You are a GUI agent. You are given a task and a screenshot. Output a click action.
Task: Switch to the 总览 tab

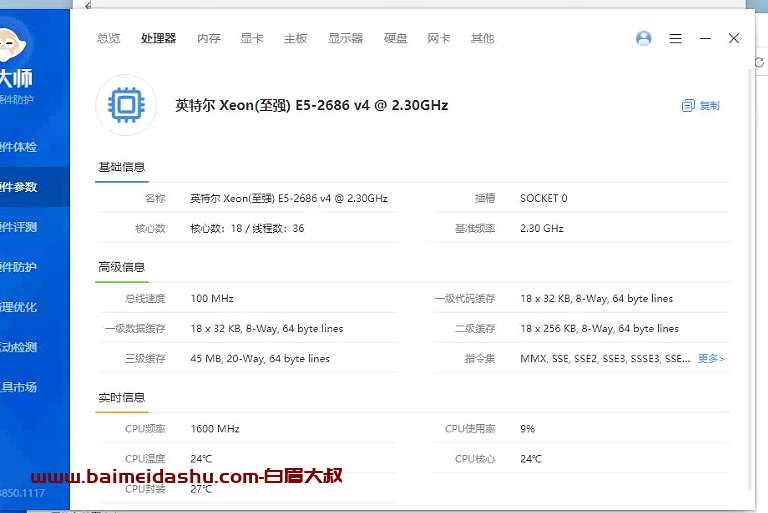pyautogui.click(x=108, y=38)
